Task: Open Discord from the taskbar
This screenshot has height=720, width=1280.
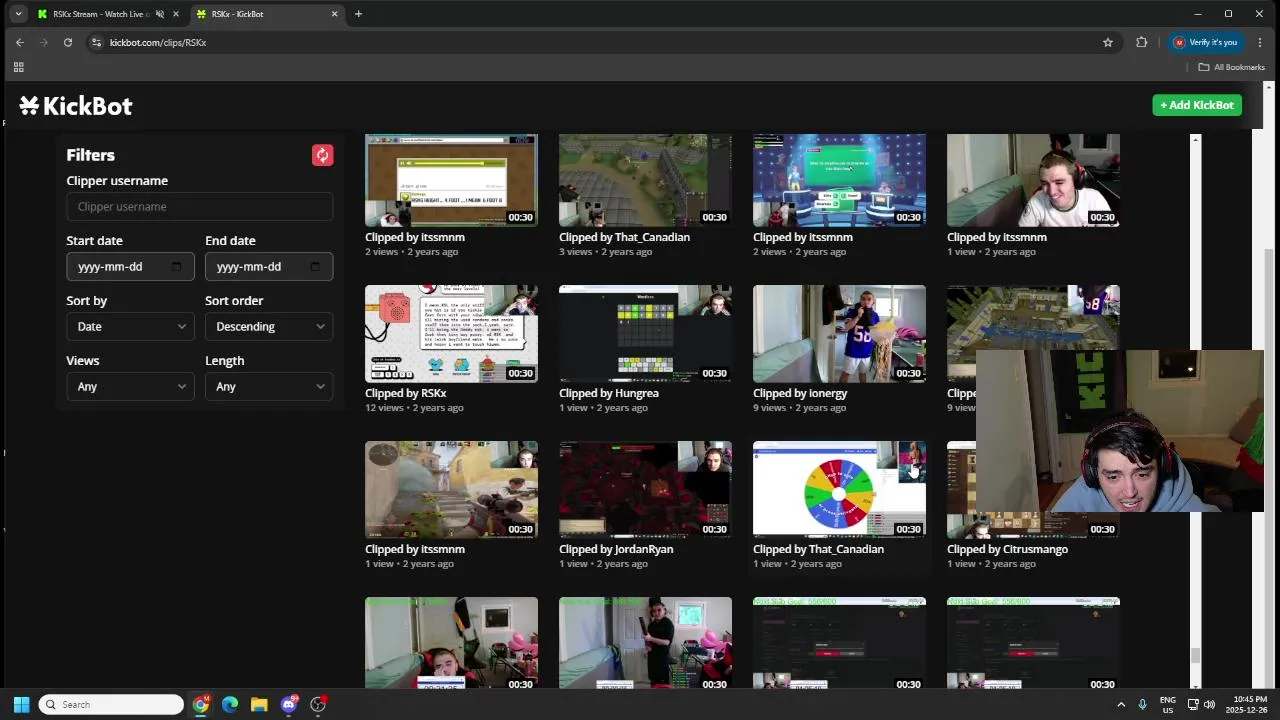Action: (289, 704)
